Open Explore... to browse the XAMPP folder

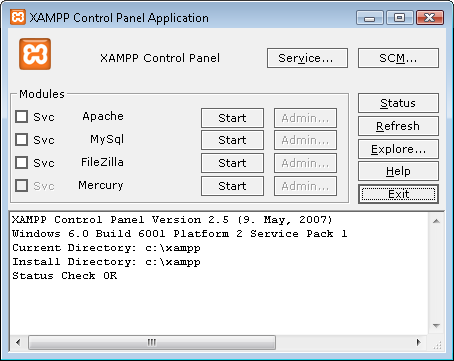(398, 149)
